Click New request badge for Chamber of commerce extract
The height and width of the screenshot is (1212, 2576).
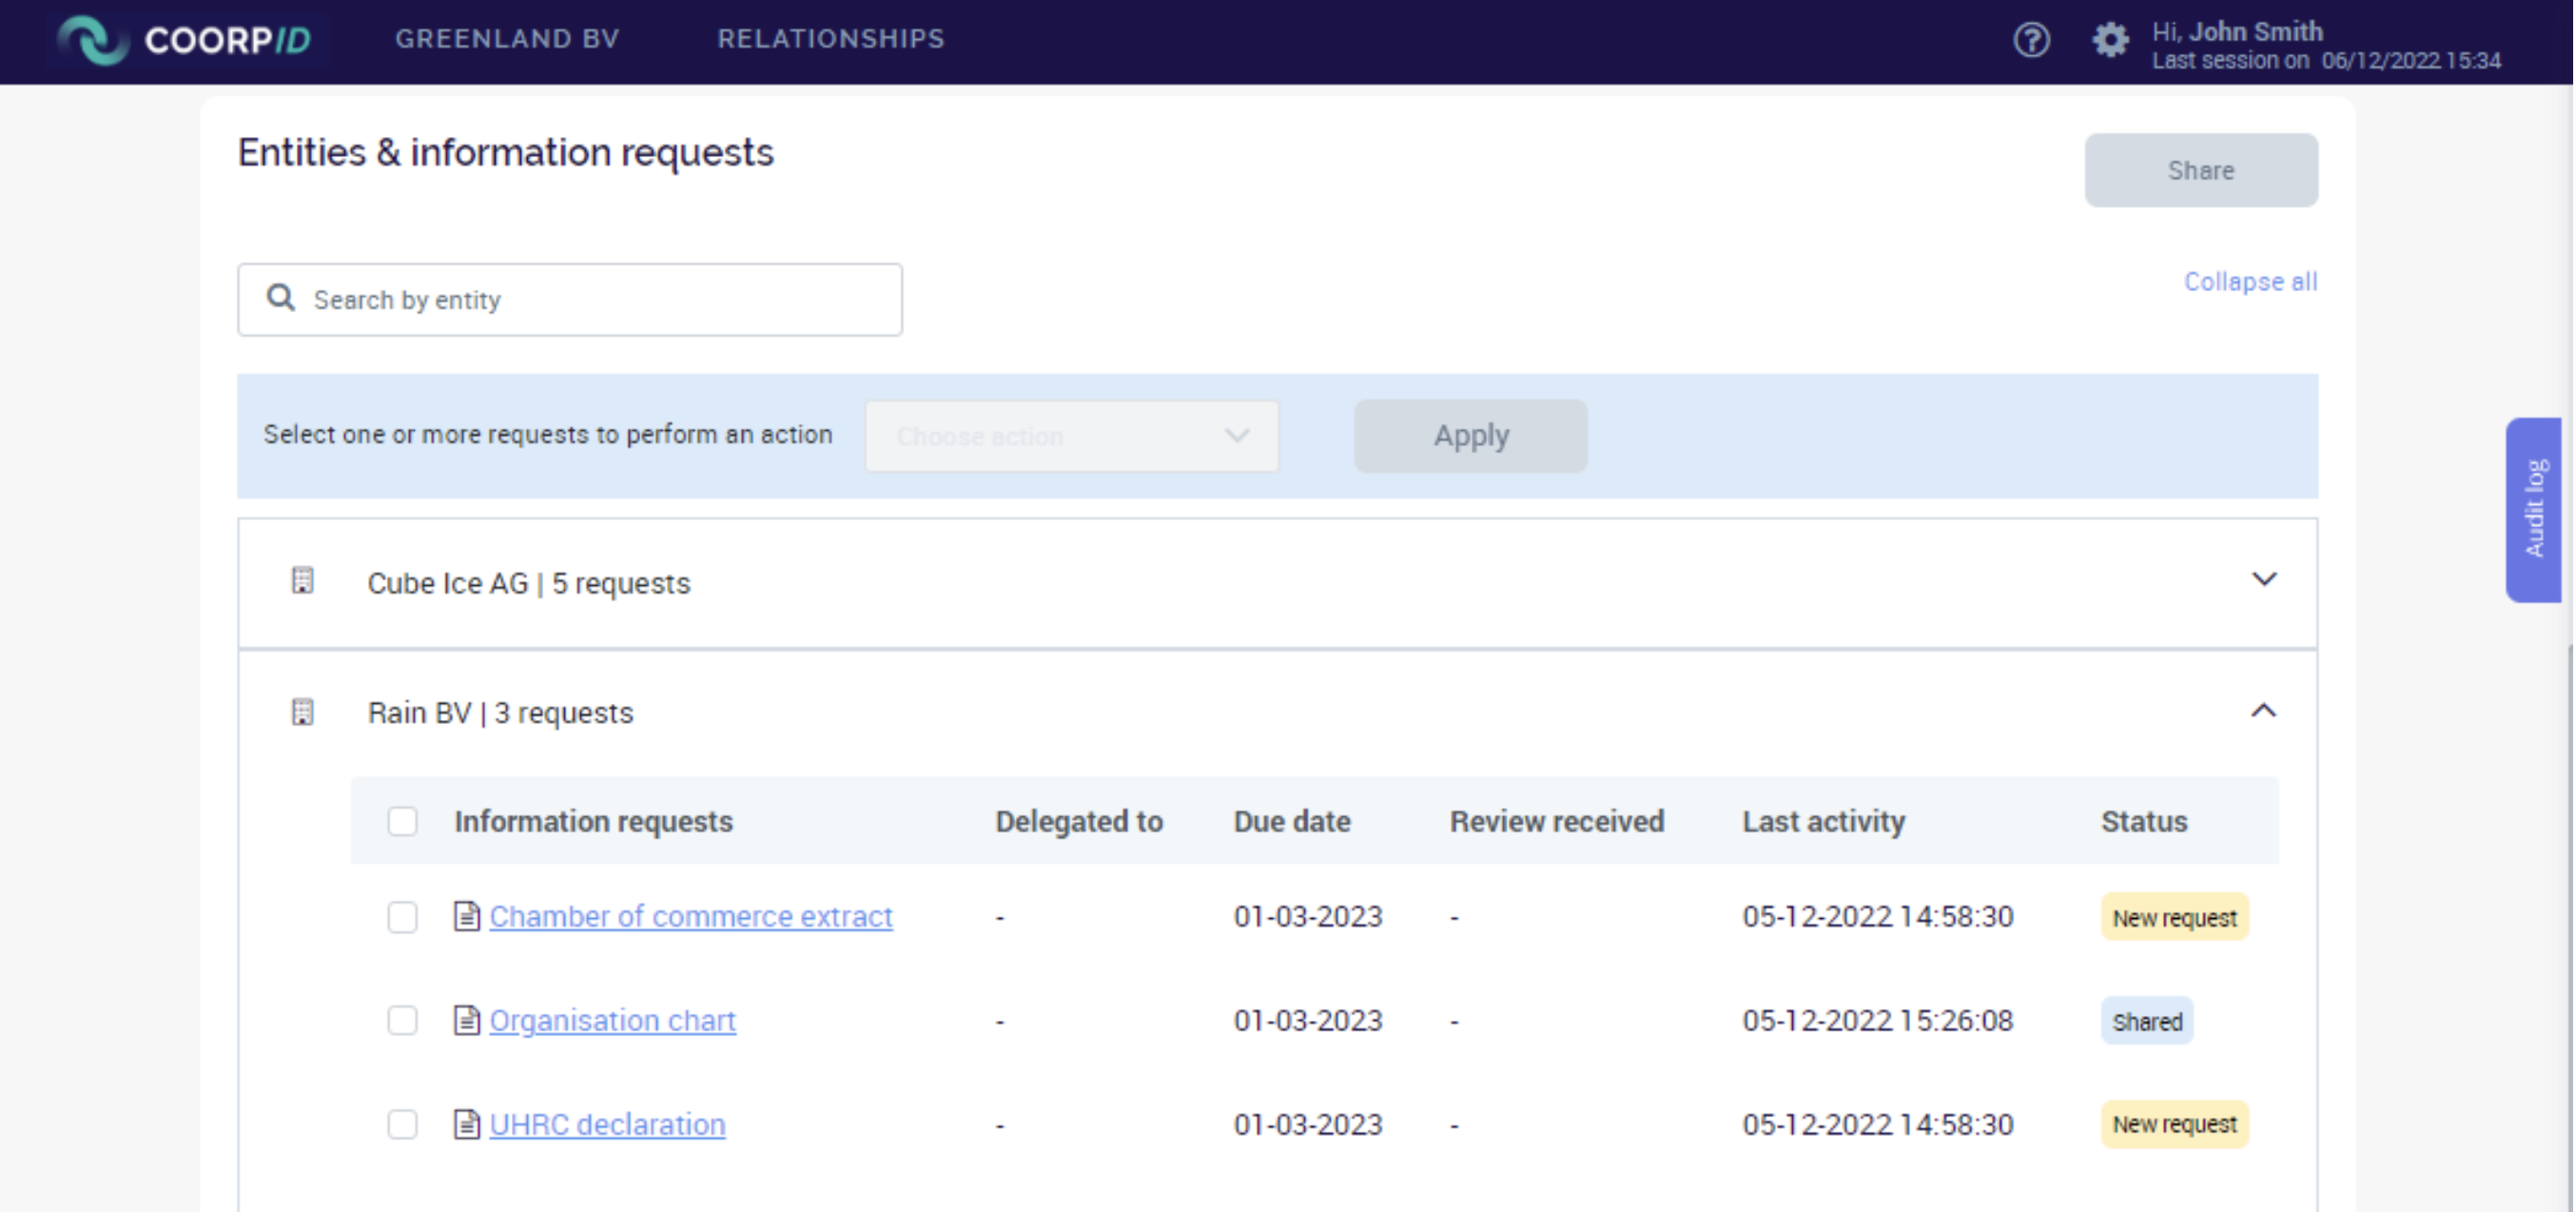(x=2174, y=917)
